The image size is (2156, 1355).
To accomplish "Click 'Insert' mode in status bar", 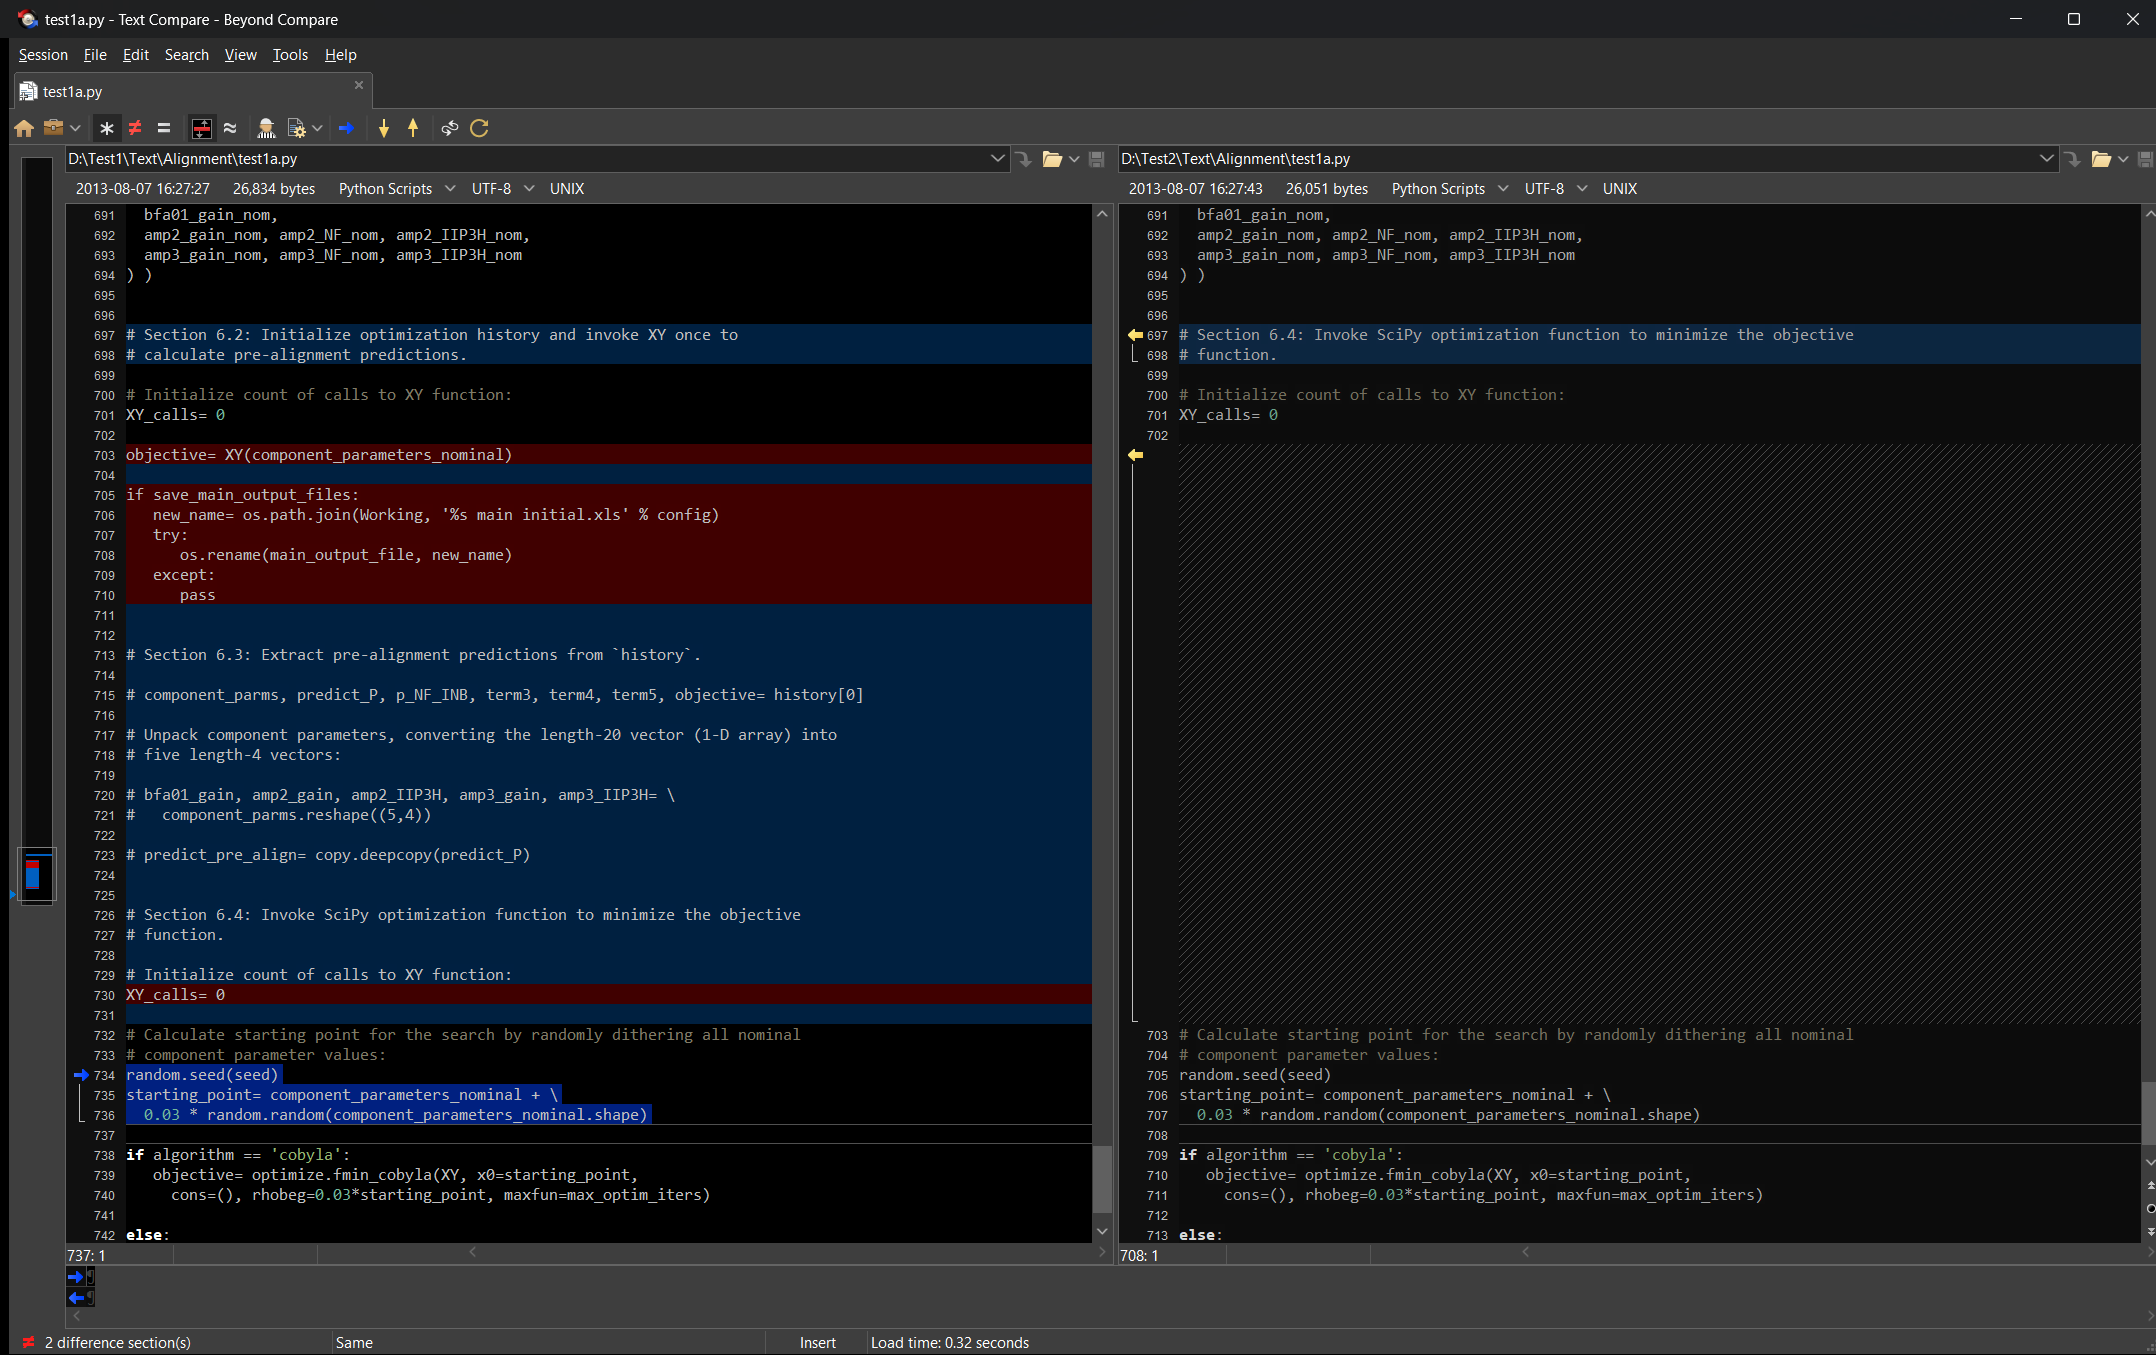I will coord(818,1343).
